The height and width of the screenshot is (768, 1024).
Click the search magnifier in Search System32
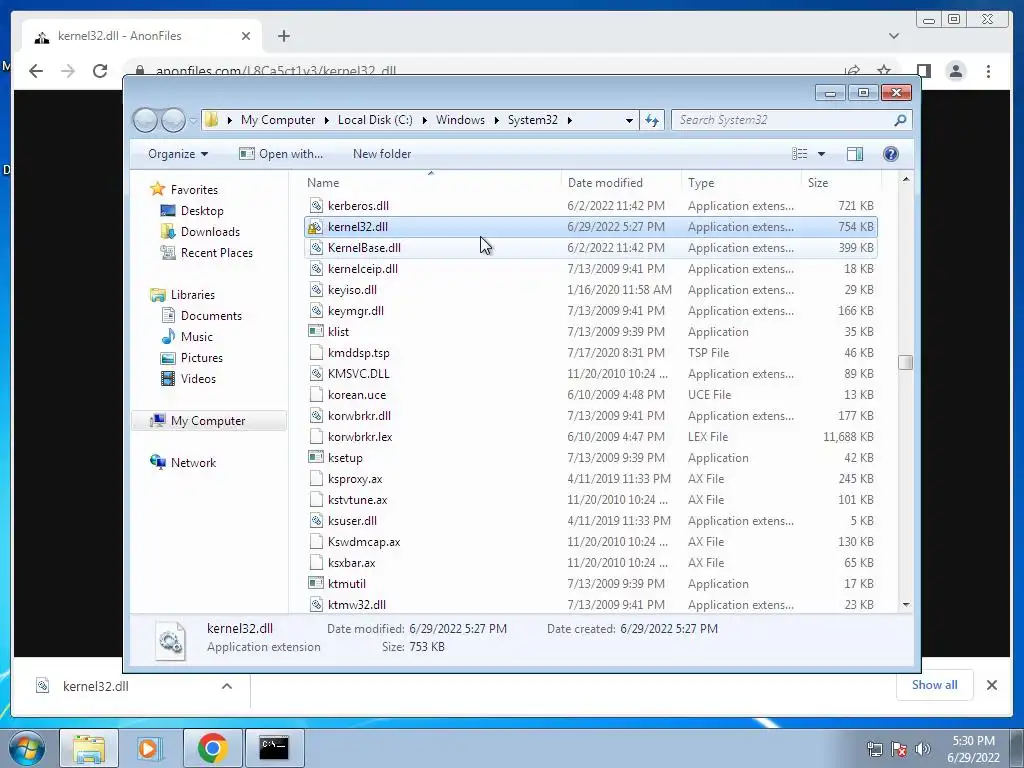[x=900, y=120]
